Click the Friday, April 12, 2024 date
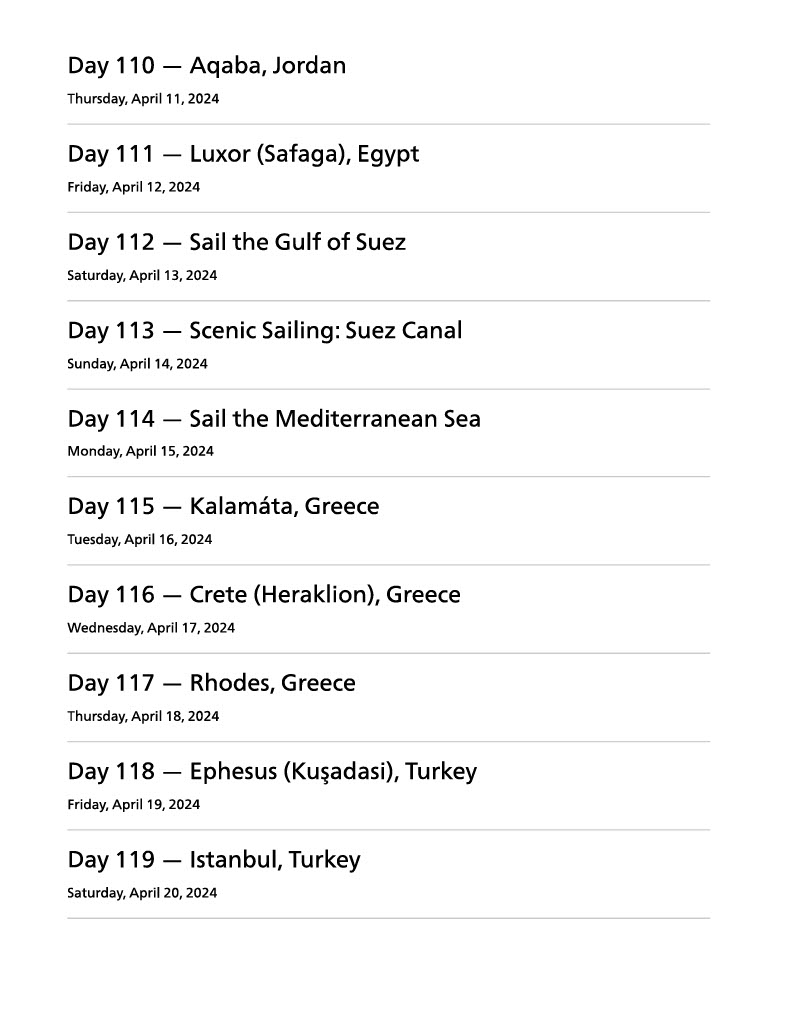 click(133, 187)
